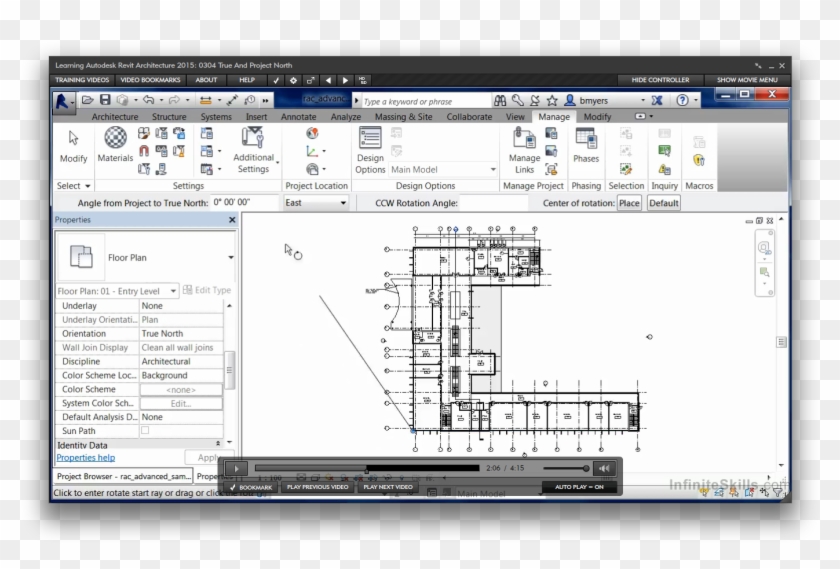Toggle Auto Play on the video controller
840x569 pixels.
pos(579,487)
